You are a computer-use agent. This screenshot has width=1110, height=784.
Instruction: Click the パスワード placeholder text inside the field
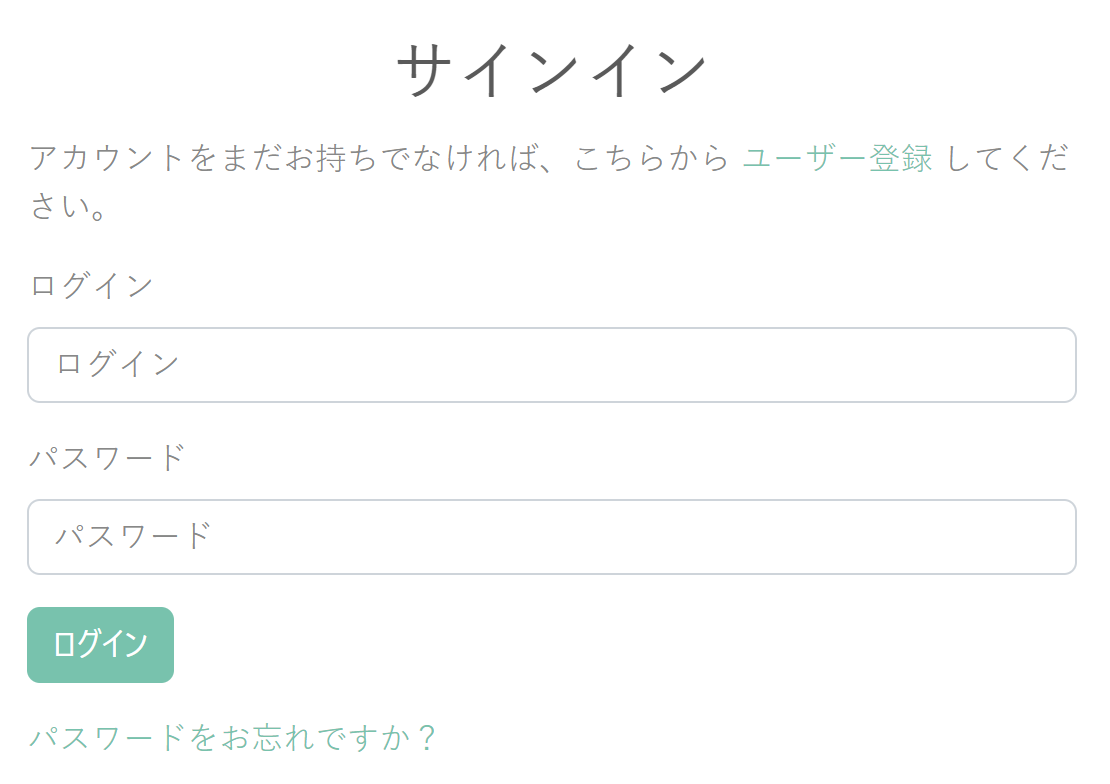[133, 536]
